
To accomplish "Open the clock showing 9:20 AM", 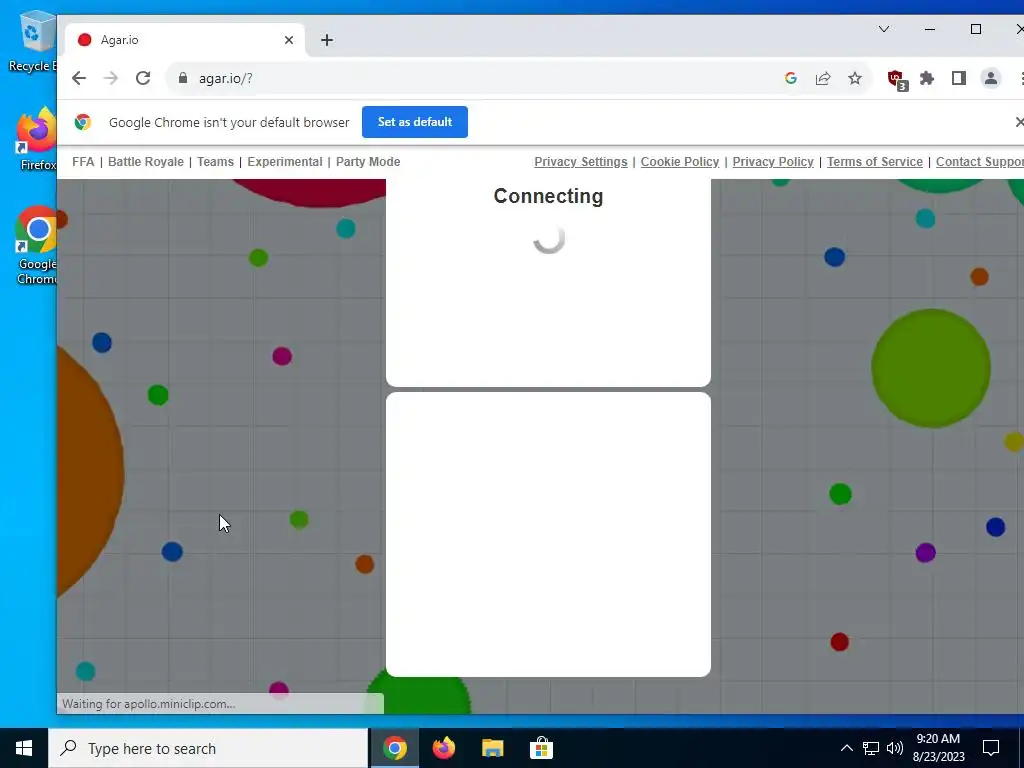I will click(x=938, y=748).
